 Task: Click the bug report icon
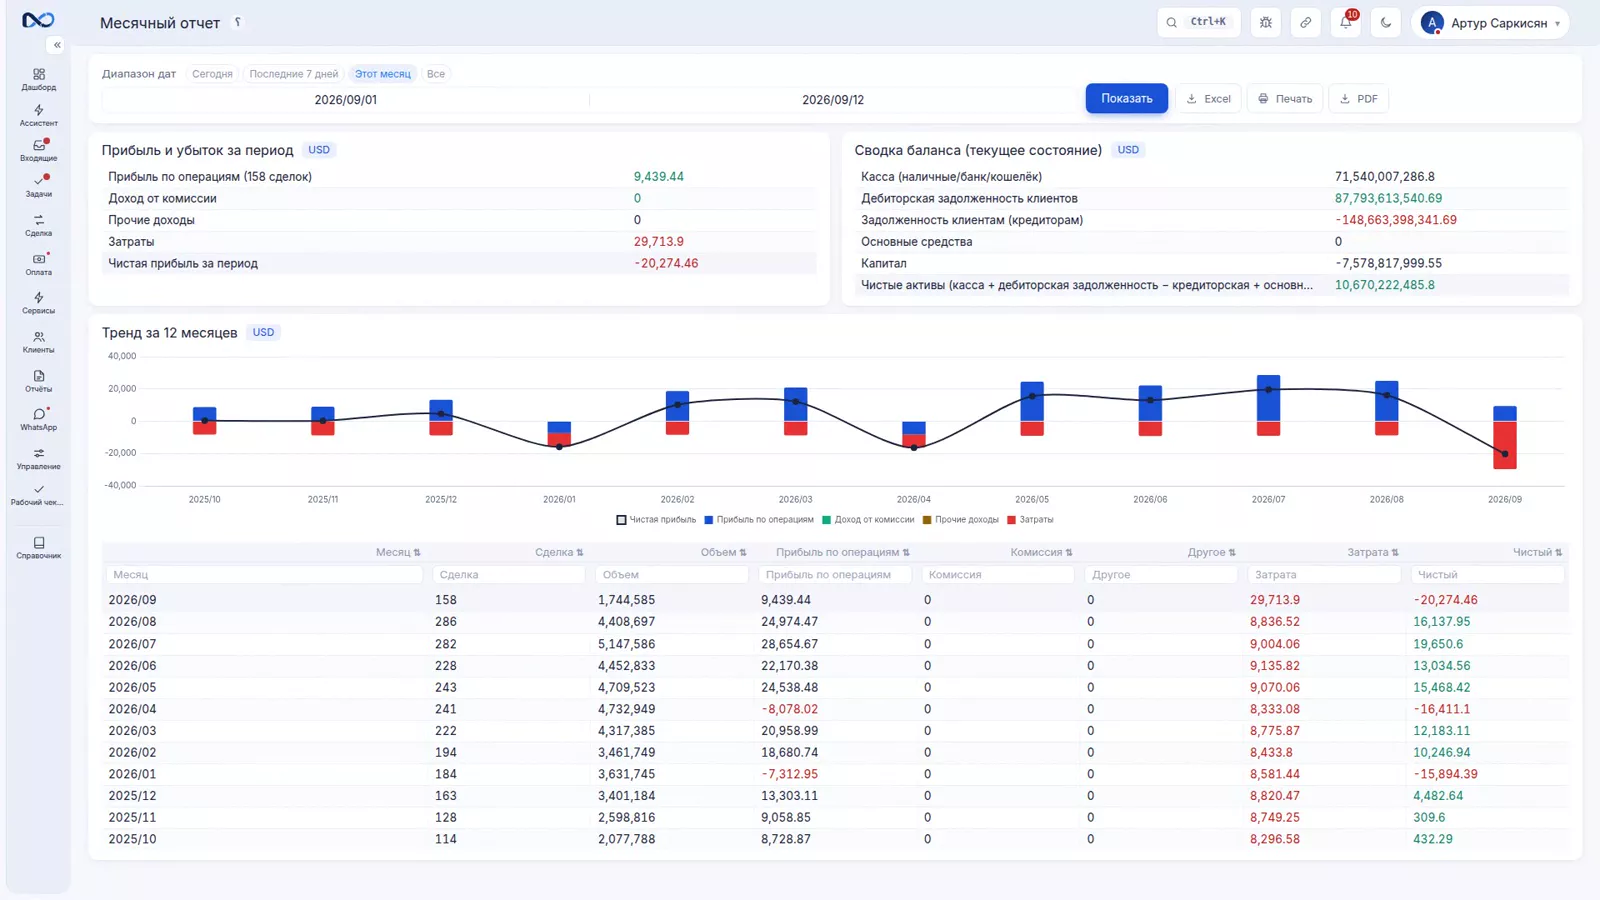point(1266,22)
